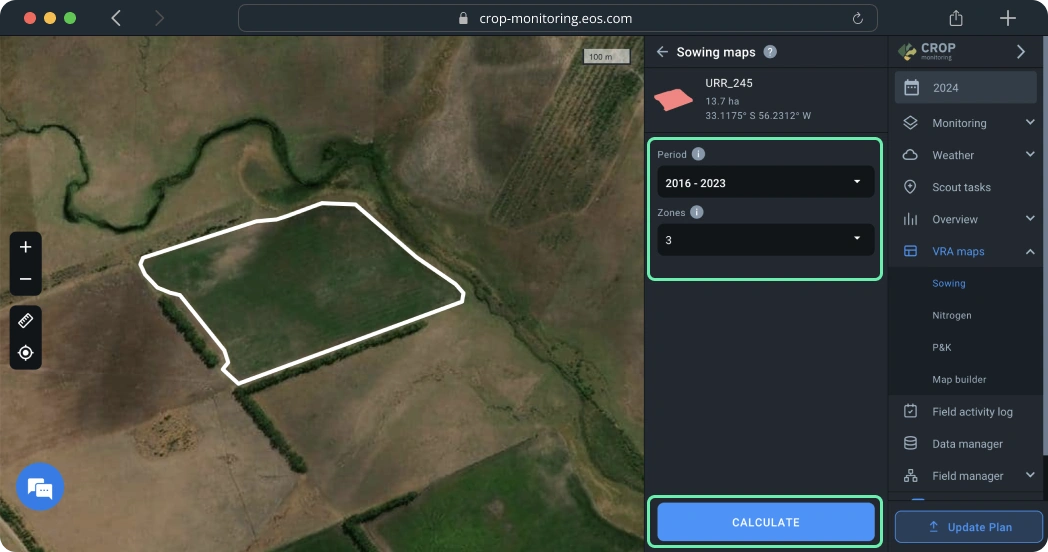Open the Period 2016 - 2023 dropdown
Viewport: 1048px width, 552px height.
[x=765, y=183]
